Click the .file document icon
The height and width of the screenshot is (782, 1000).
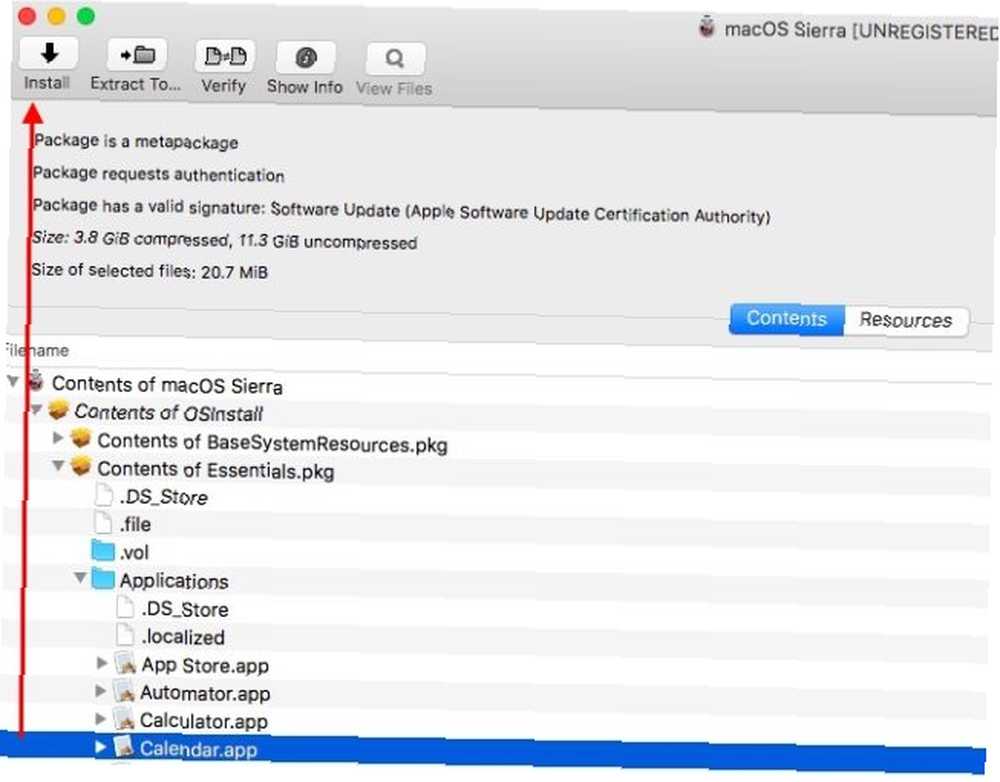coord(103,522)
